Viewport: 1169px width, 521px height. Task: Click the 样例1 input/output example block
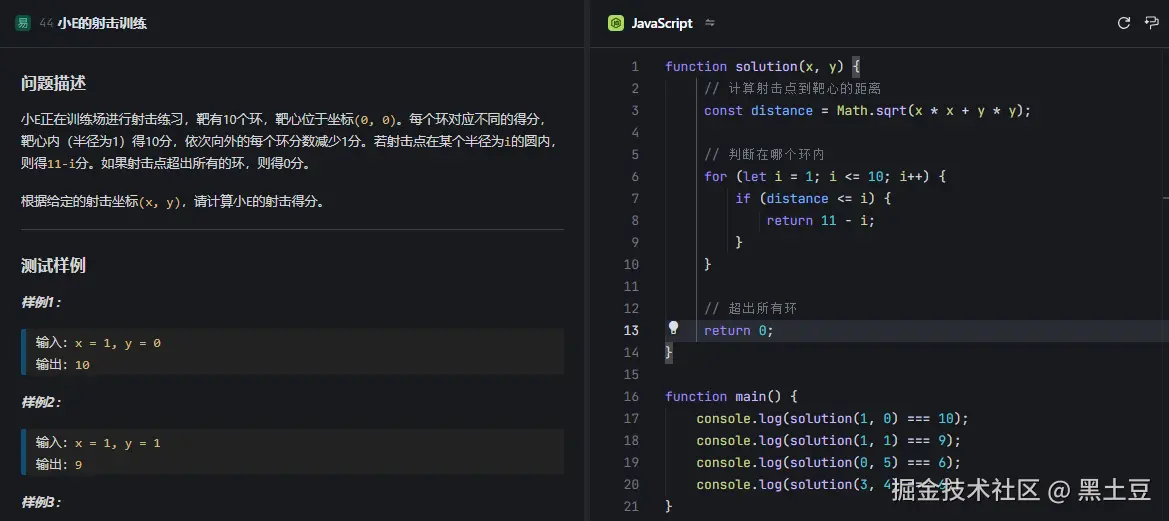(x=292, y=353)
